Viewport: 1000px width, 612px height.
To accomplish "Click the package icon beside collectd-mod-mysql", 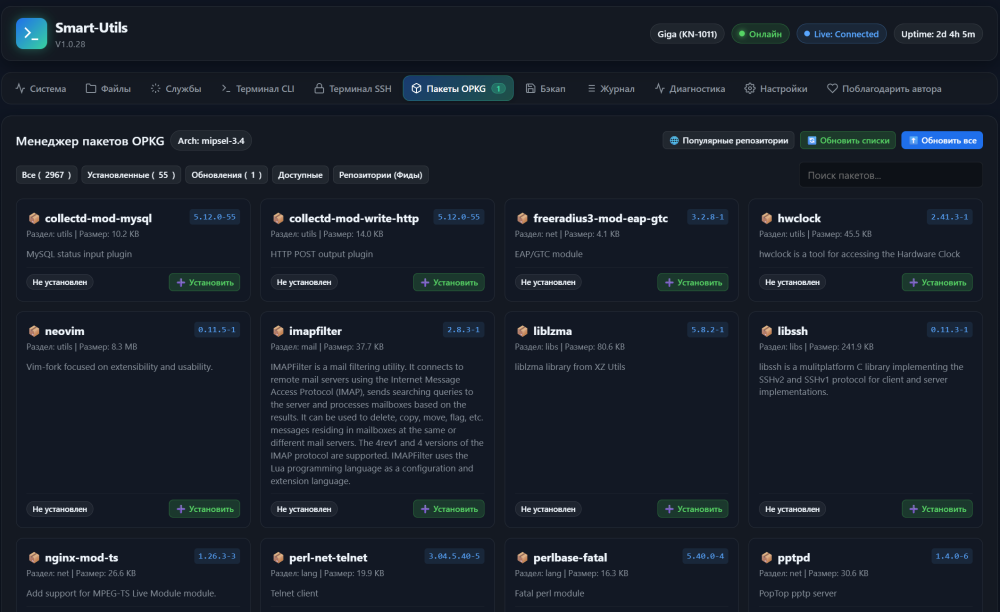I will click(x=34, y=218).
